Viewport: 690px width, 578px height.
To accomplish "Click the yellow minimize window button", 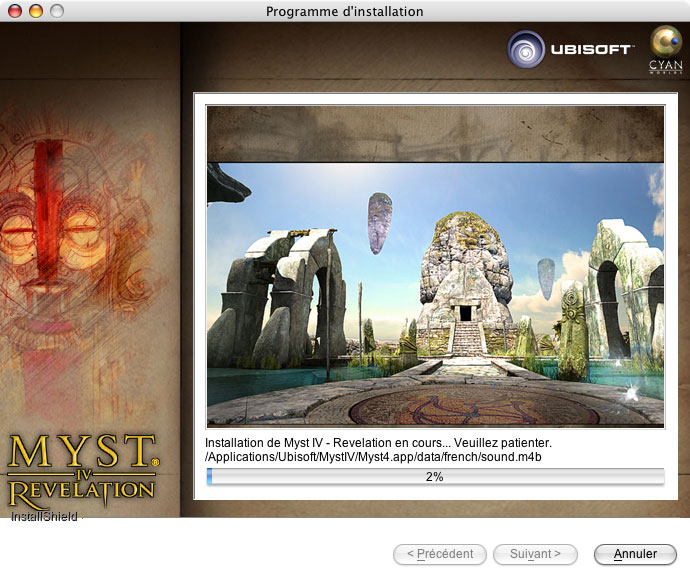I will (36, 11).
